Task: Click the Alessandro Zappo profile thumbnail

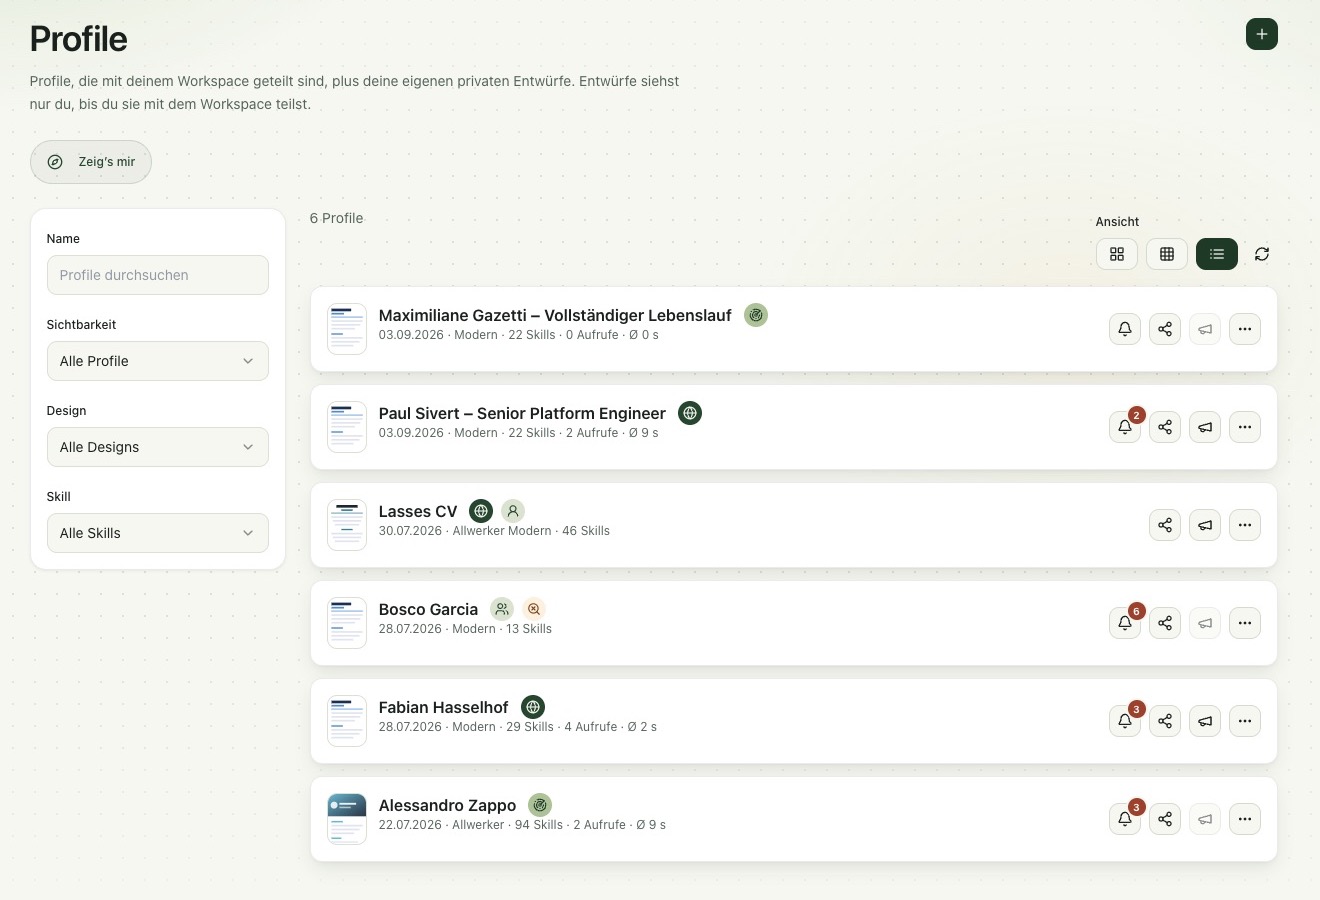Action: point(347,819)
